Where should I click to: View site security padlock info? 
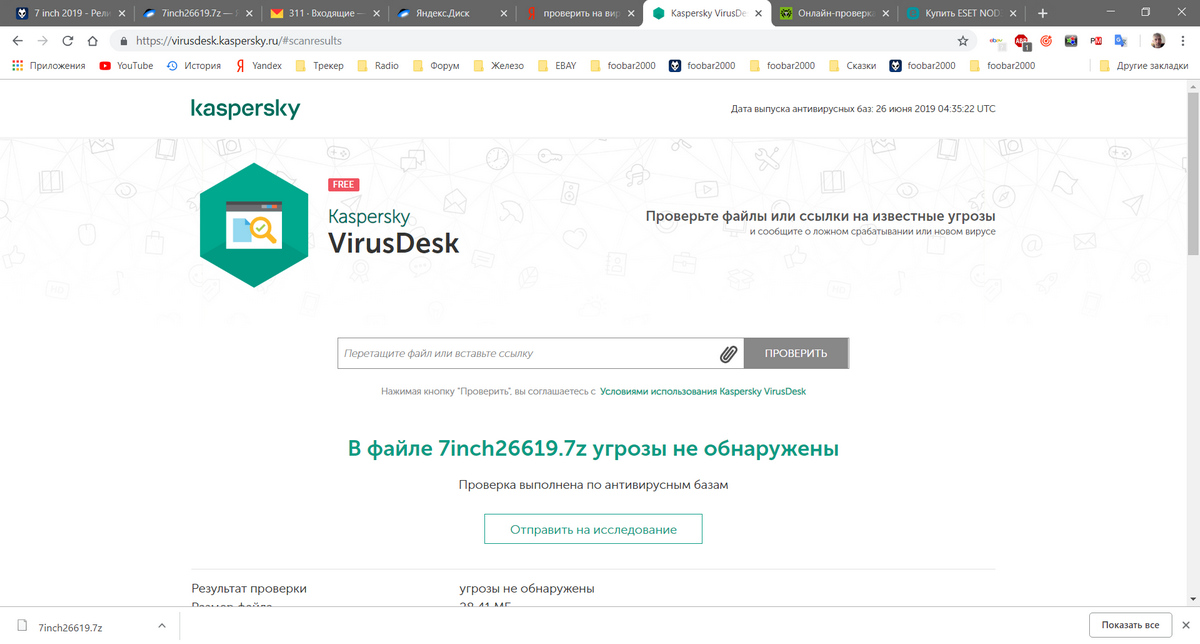coord(123,42)
